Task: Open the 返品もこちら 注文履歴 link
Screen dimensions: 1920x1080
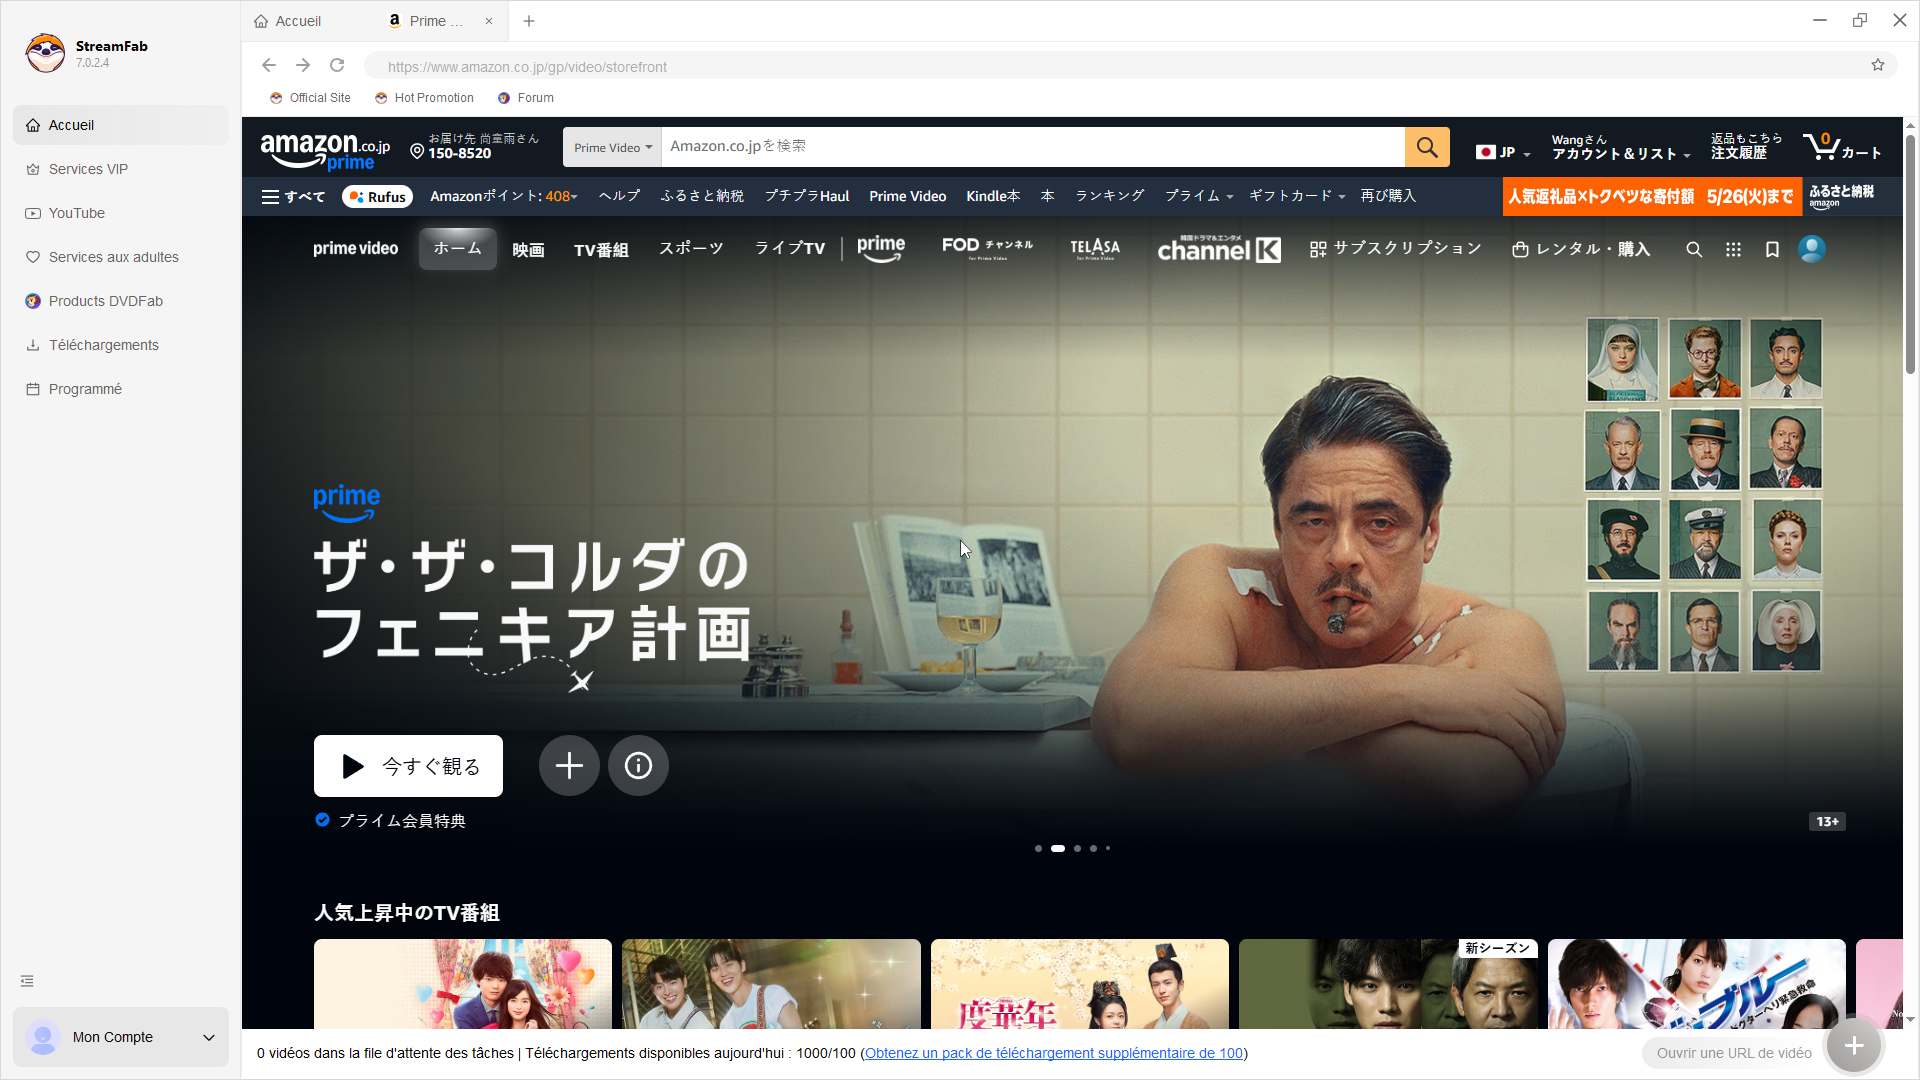Action: [1746, 147]
